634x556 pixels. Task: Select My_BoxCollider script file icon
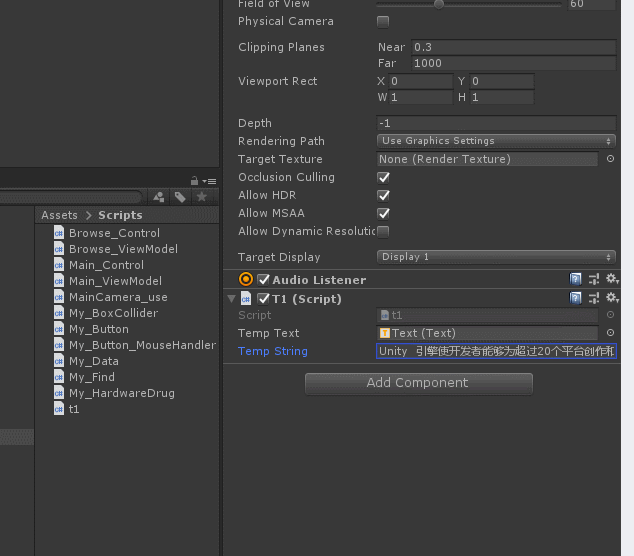pos(59,313)
